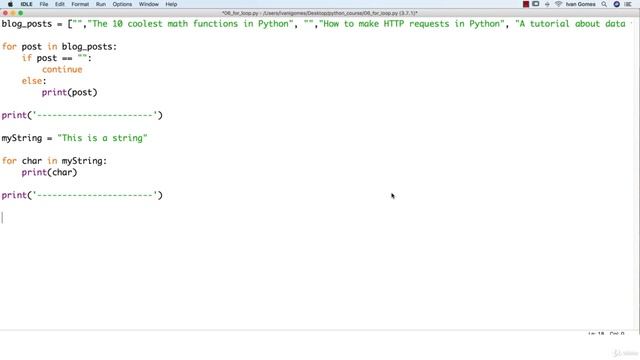Open the Options menu

click(x=122, y=4)
